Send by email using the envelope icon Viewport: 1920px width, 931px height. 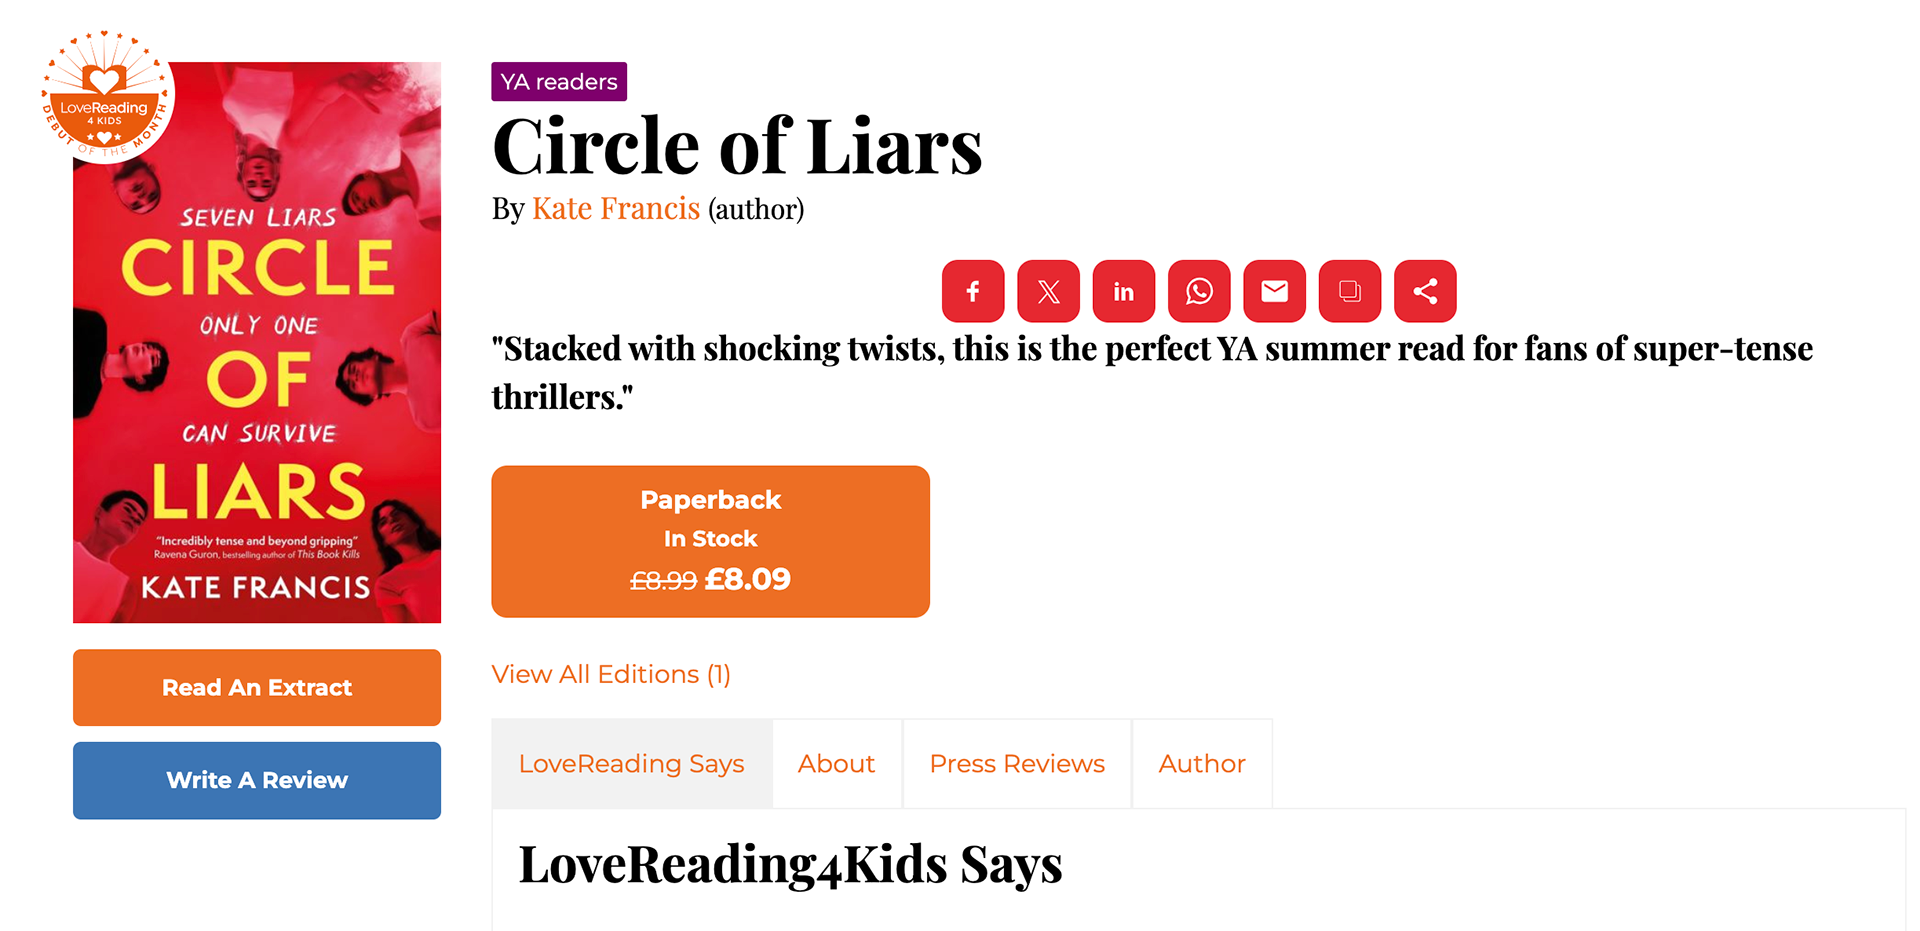(x=1274, y=291)
